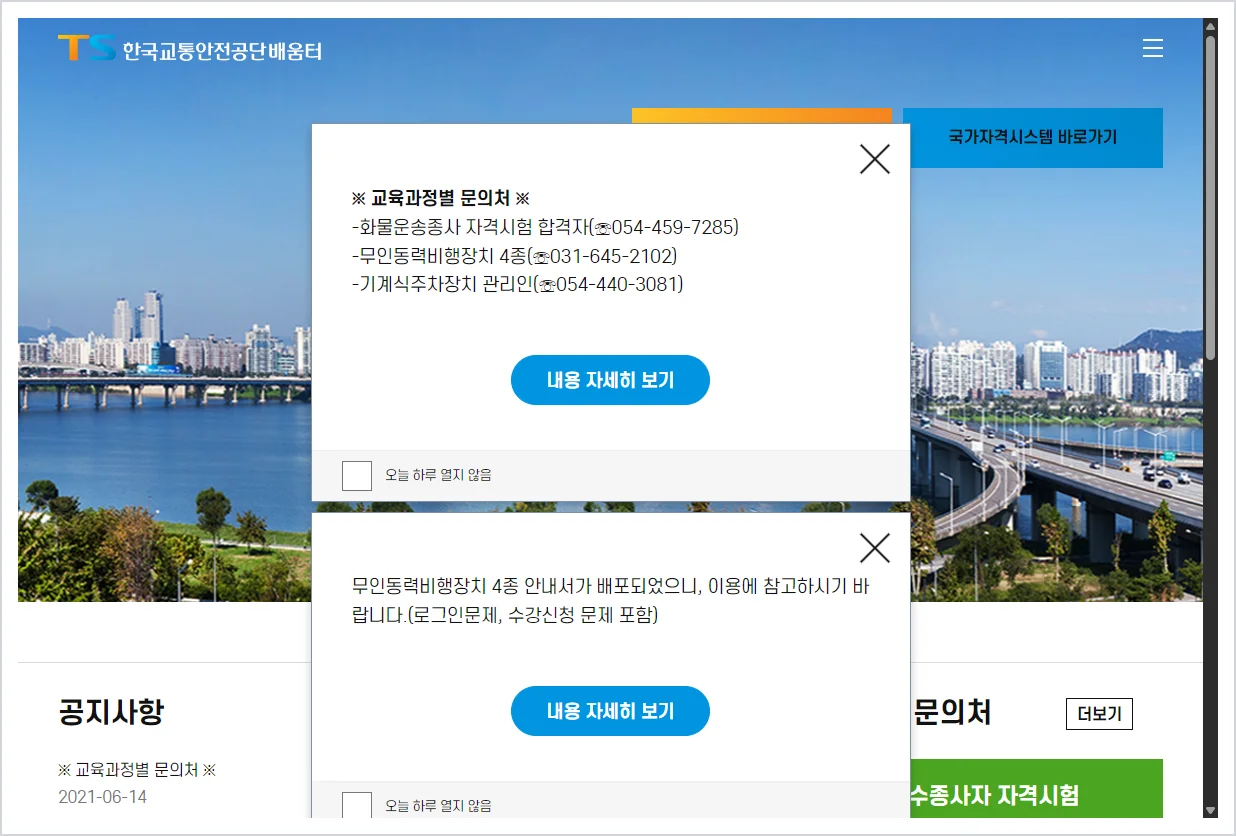The width and height of the screenshot is (1236, 836).
Task: Click the 화물운송종사 자격시험 합격자 phone line
Action: pyautogui.click(x=546, y=227)
